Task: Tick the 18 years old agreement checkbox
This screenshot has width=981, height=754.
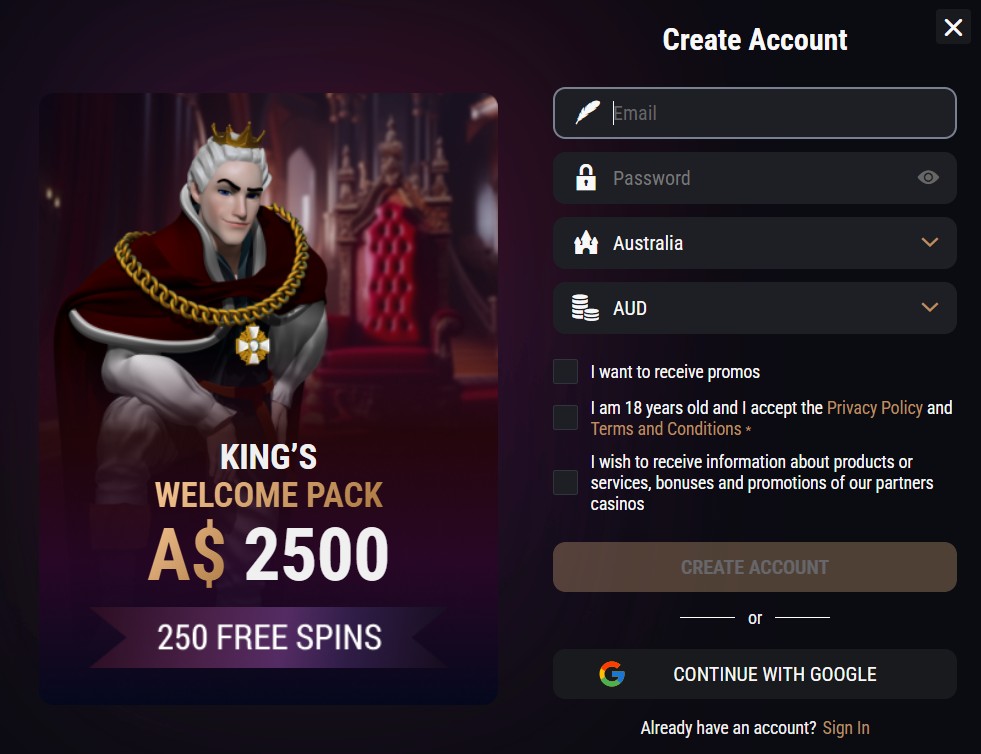Action: click(566, 418)
